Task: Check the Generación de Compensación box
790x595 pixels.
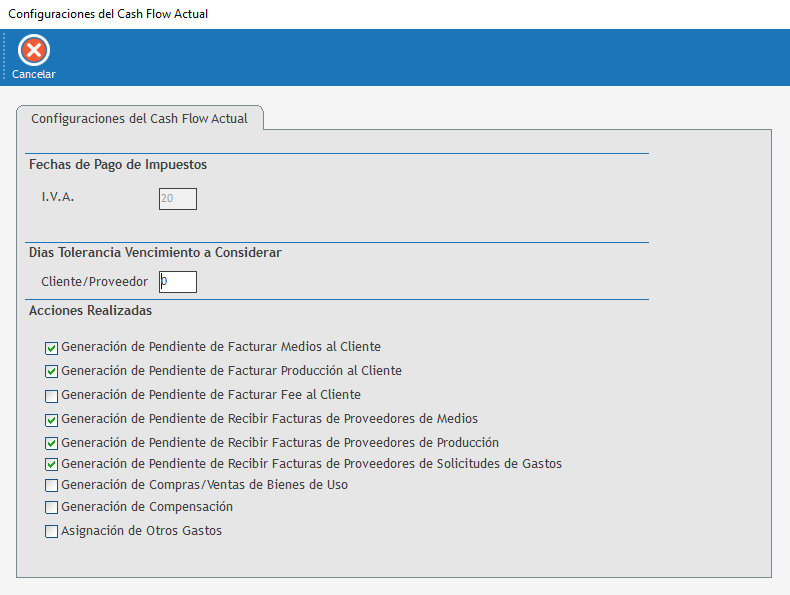Action: tap(52, 508)
